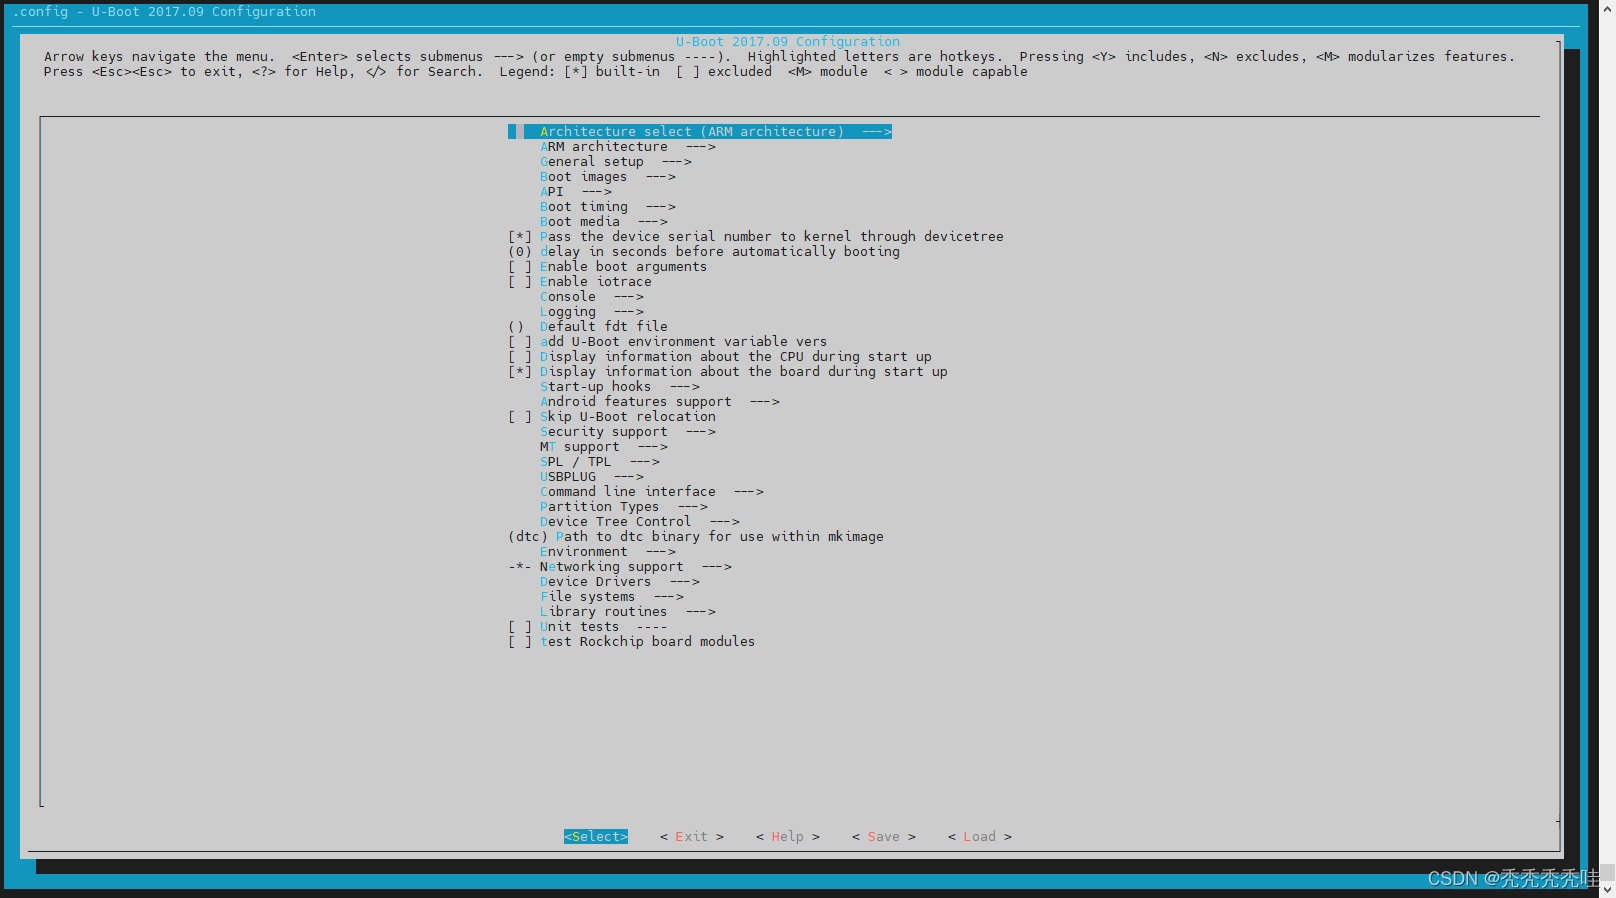Expand the USBPLUG submenu

592,477
